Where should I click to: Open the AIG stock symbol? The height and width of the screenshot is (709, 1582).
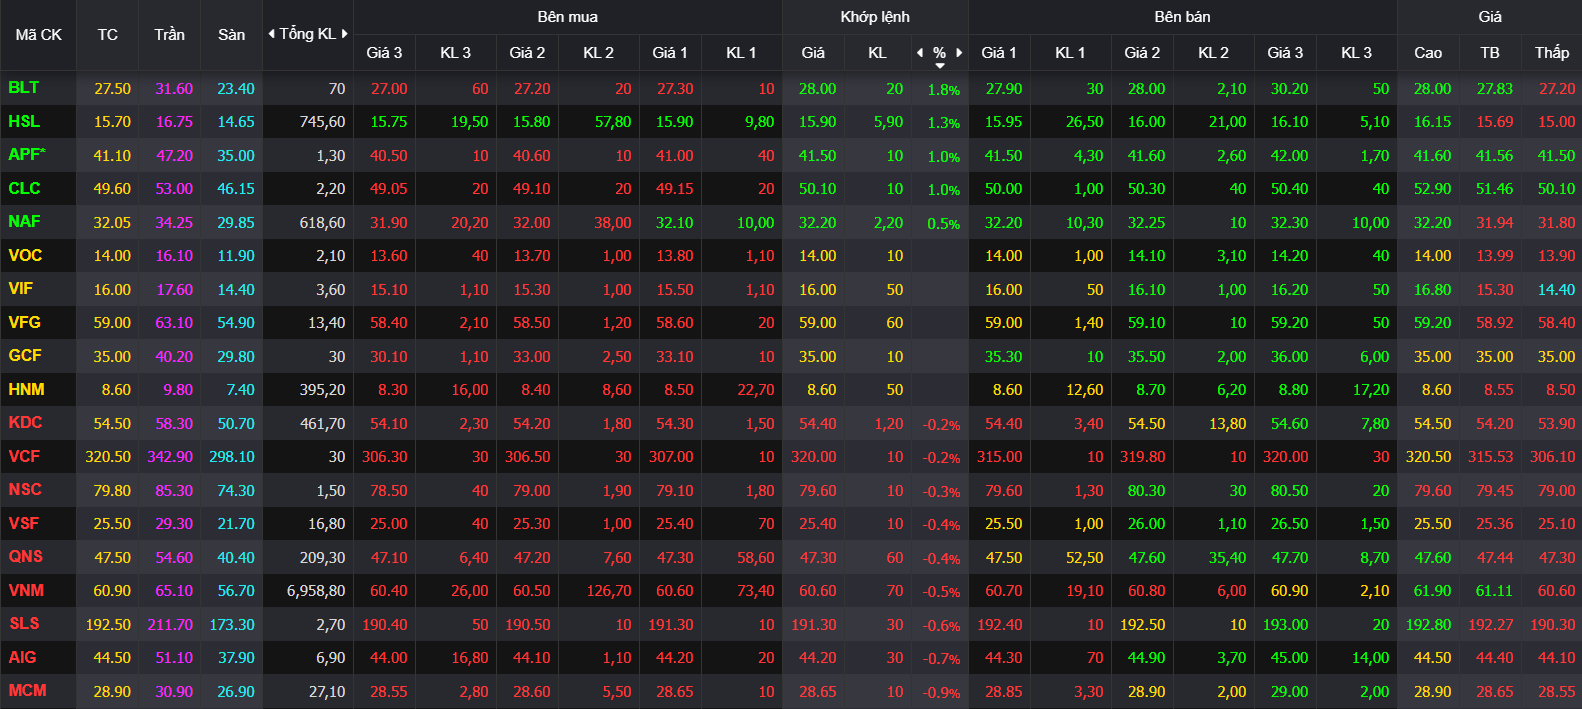point(22,658)
